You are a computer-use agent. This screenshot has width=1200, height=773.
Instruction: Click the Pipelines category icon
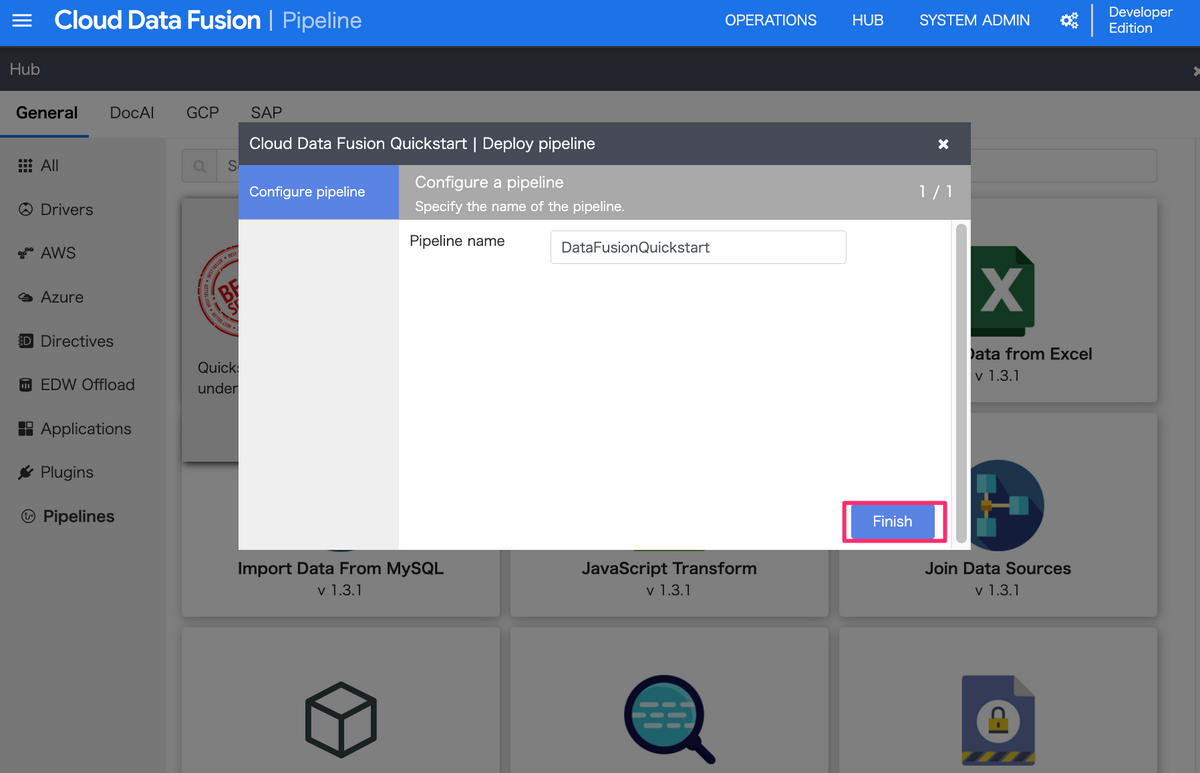coord(28,517)
